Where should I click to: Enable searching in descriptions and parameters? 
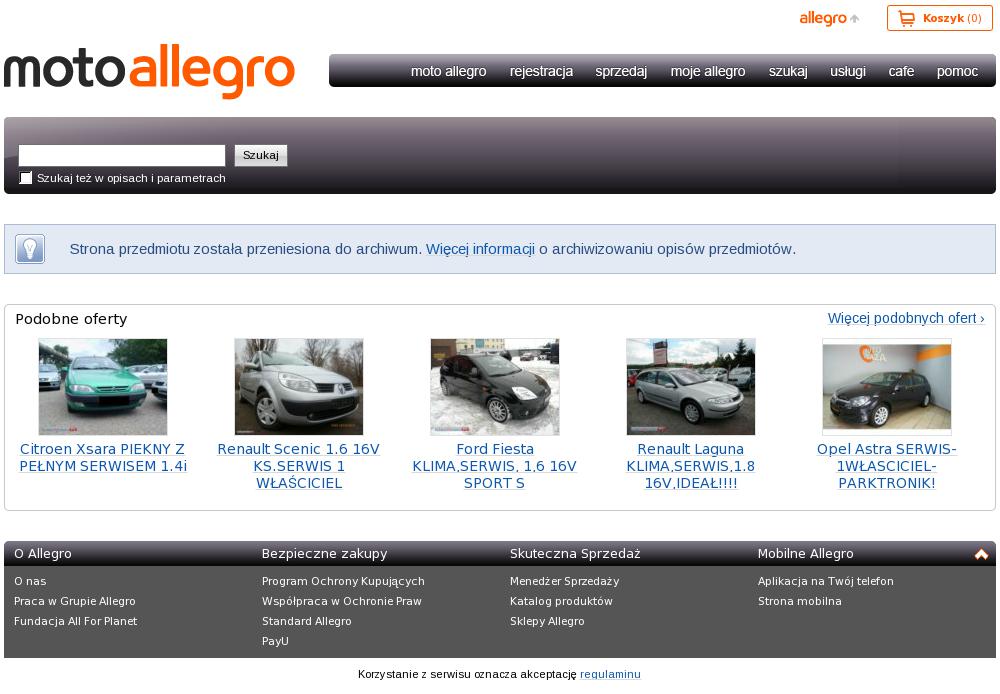[26, 178]
